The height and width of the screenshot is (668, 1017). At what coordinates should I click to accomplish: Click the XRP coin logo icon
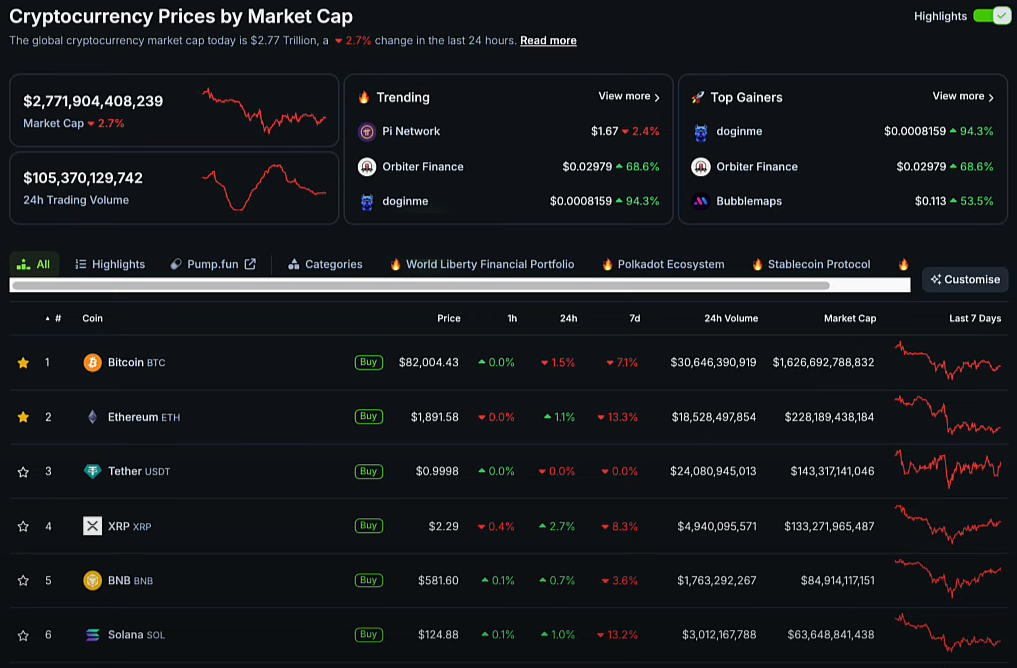pyautogui.click(x=92, y=526)
